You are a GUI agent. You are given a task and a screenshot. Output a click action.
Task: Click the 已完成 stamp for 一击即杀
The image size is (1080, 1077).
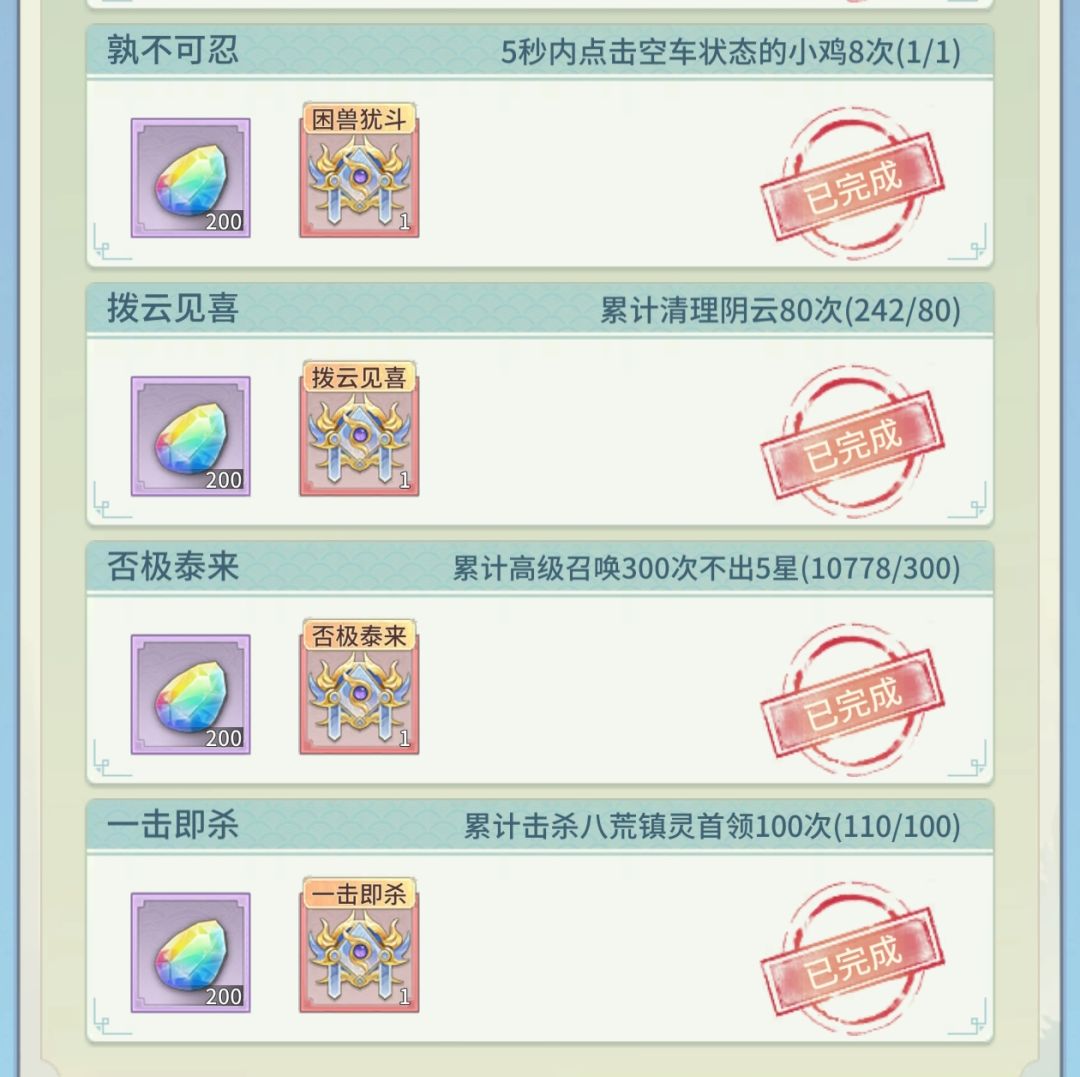(853, 959)
